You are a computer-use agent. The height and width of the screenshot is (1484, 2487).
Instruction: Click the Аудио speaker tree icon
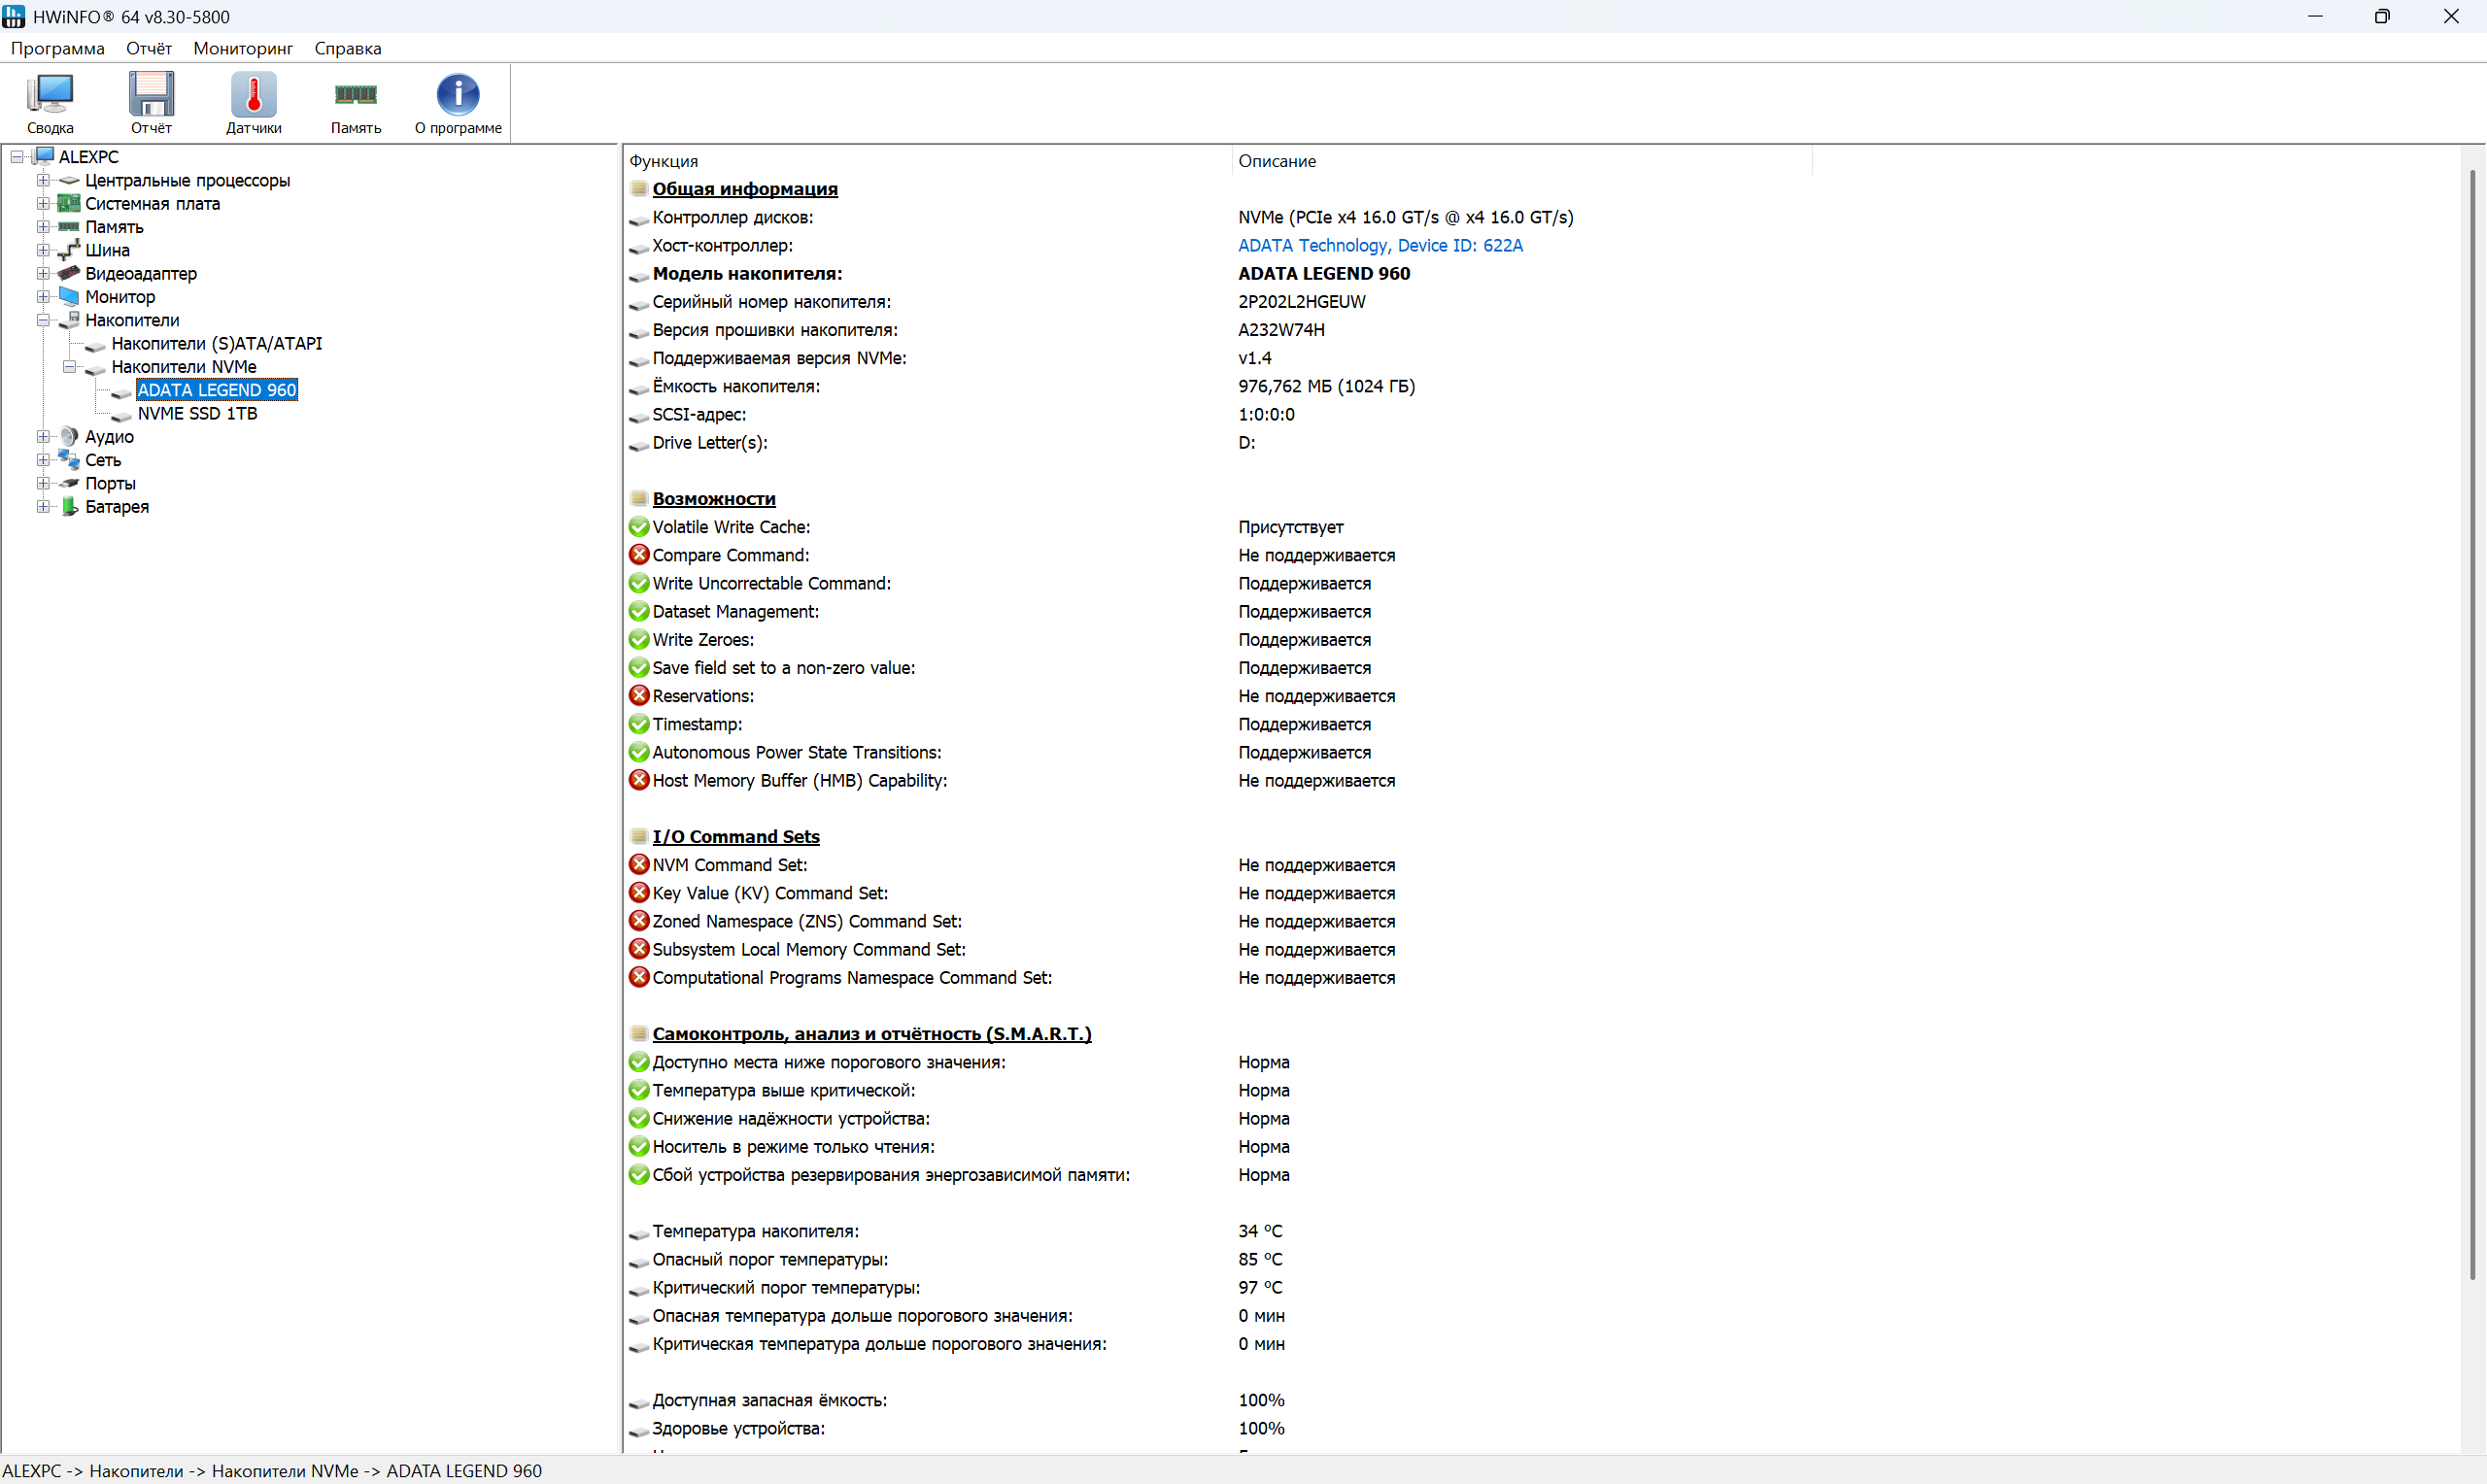[69, 436]
